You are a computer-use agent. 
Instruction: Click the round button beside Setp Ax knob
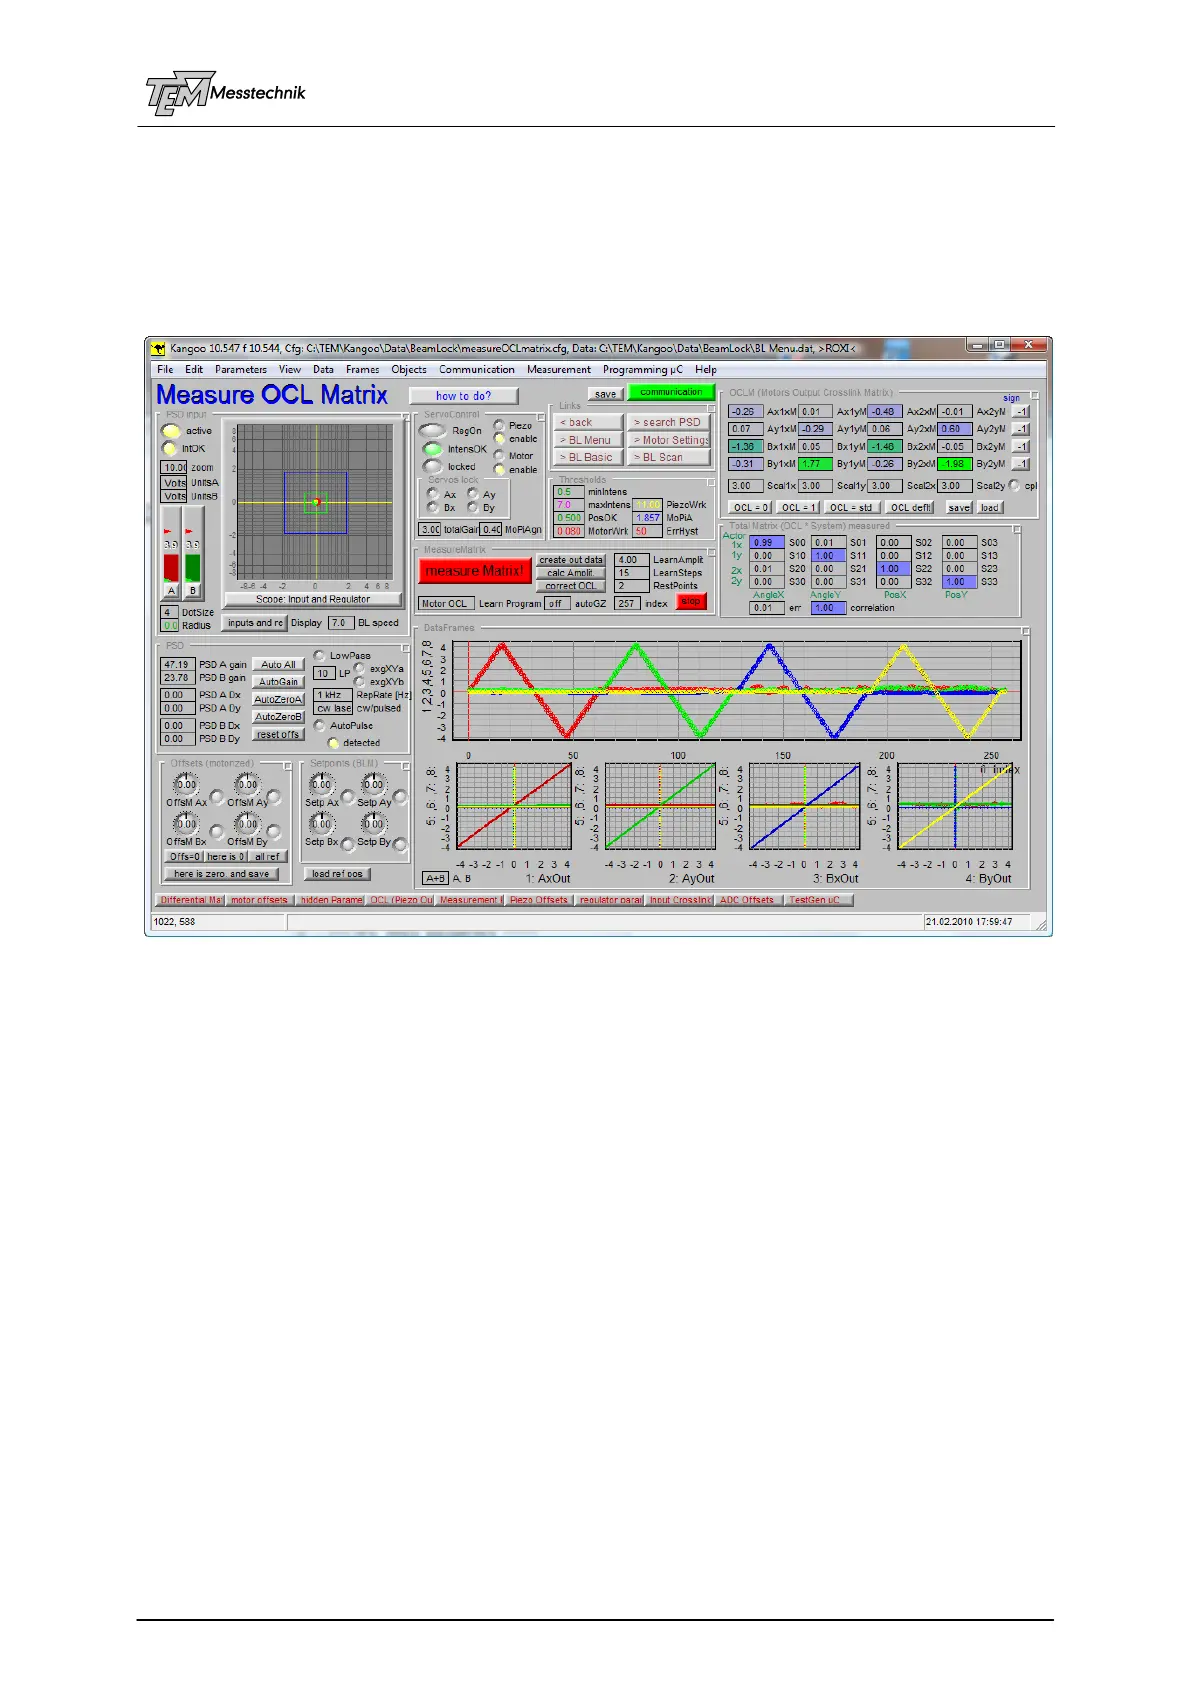pyautogui.click(x=347, y=798)
